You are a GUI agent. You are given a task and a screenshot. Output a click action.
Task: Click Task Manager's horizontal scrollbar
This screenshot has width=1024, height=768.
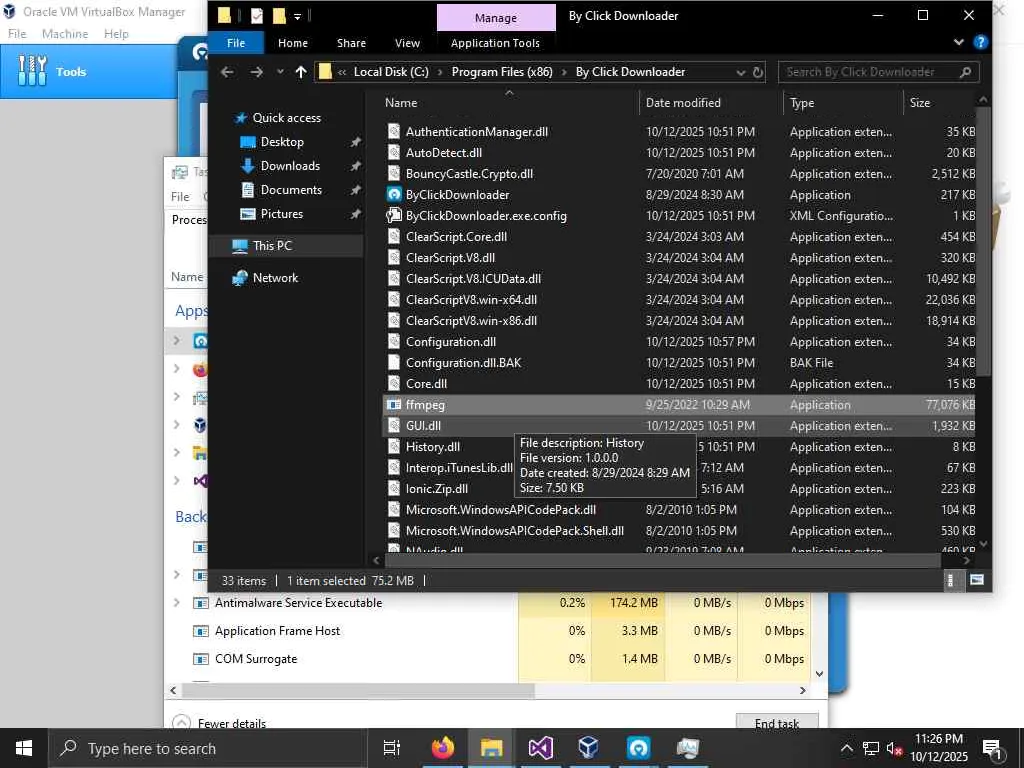tap(358, 690)
